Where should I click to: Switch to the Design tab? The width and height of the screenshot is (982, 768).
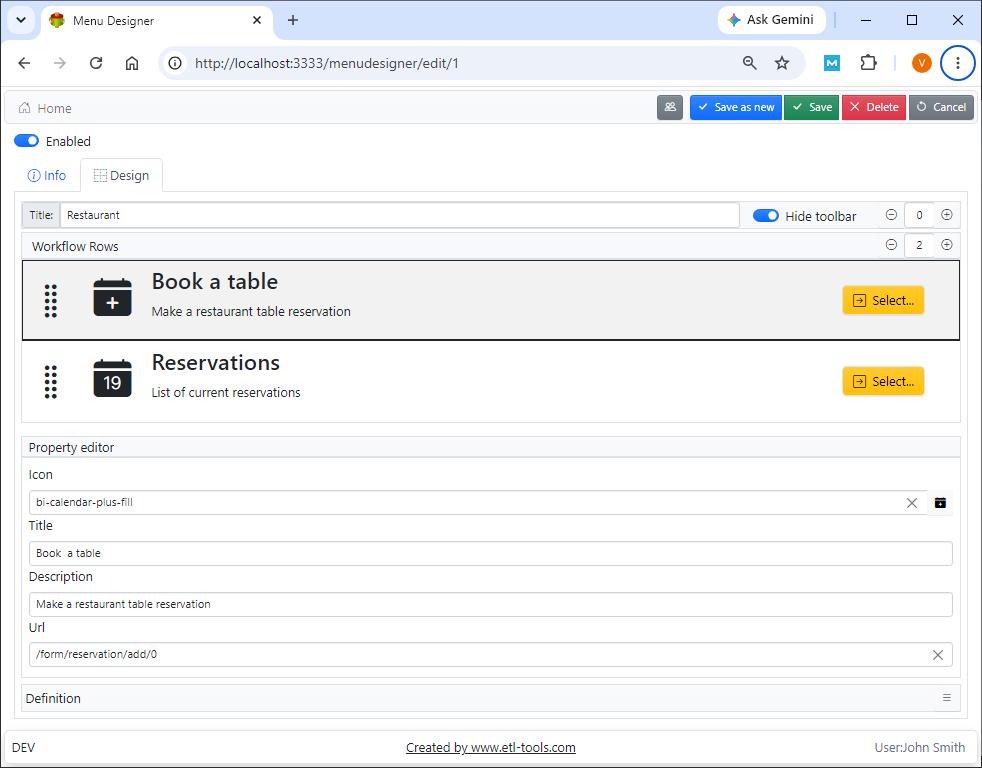(x=121, y=175)
